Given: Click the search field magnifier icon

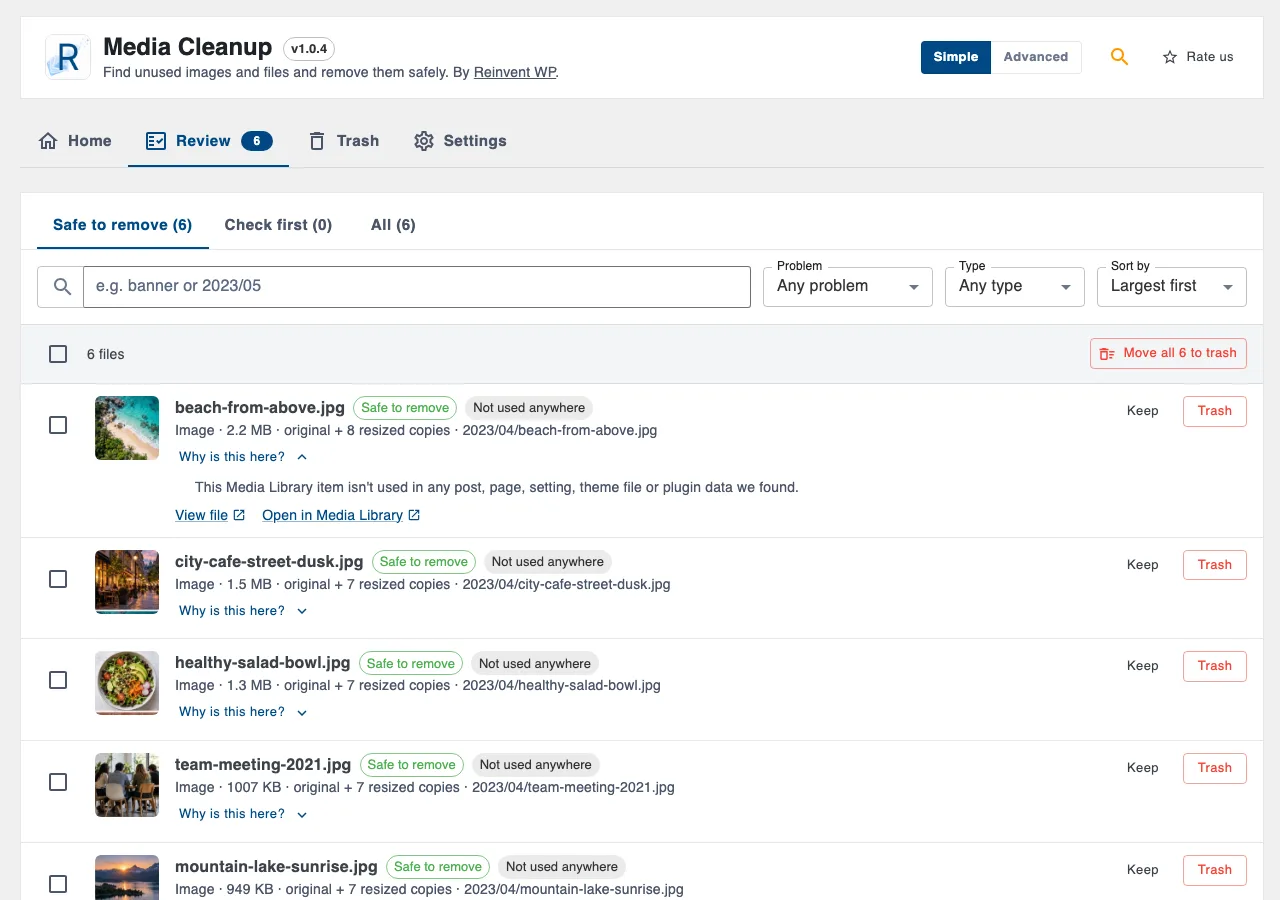Looking at the screenshot, I should pos(62,287).
